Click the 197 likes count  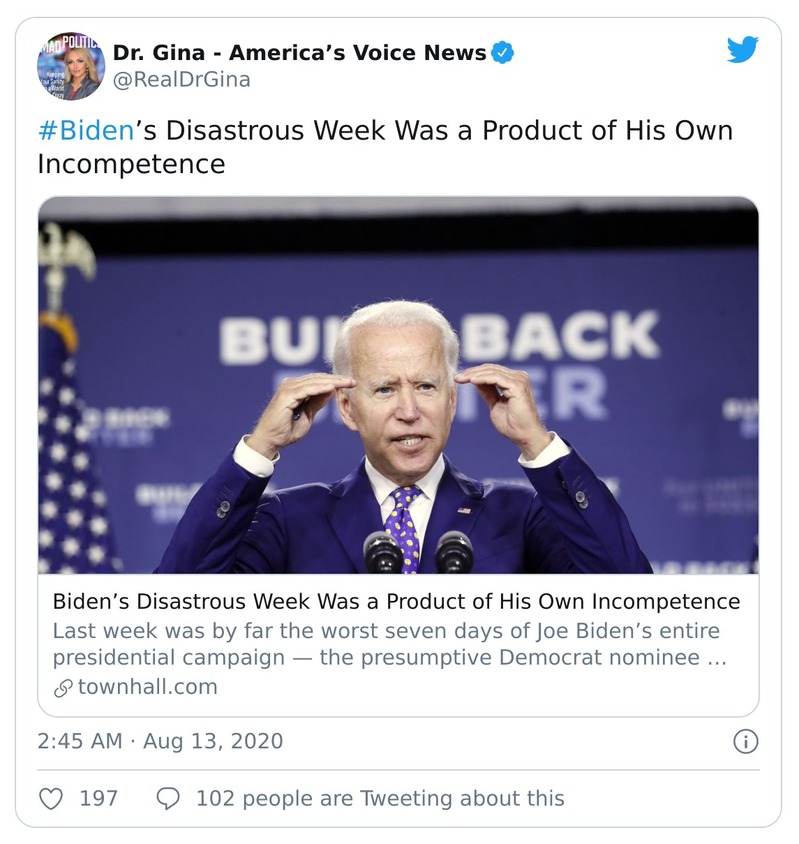point(98,798)
